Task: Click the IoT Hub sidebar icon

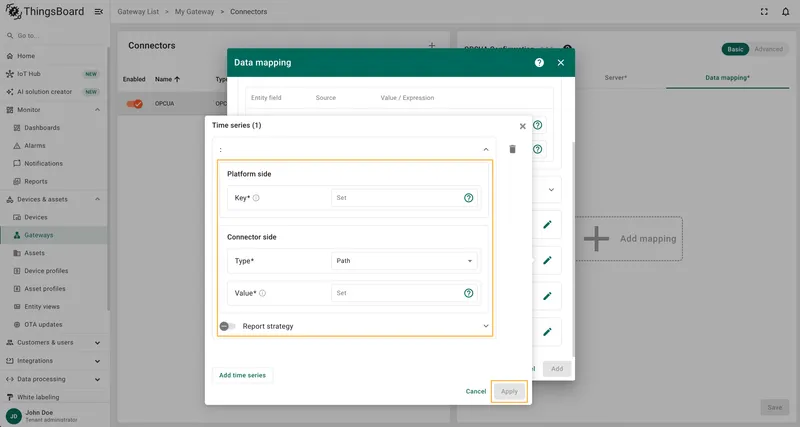Action: point(10,74)
